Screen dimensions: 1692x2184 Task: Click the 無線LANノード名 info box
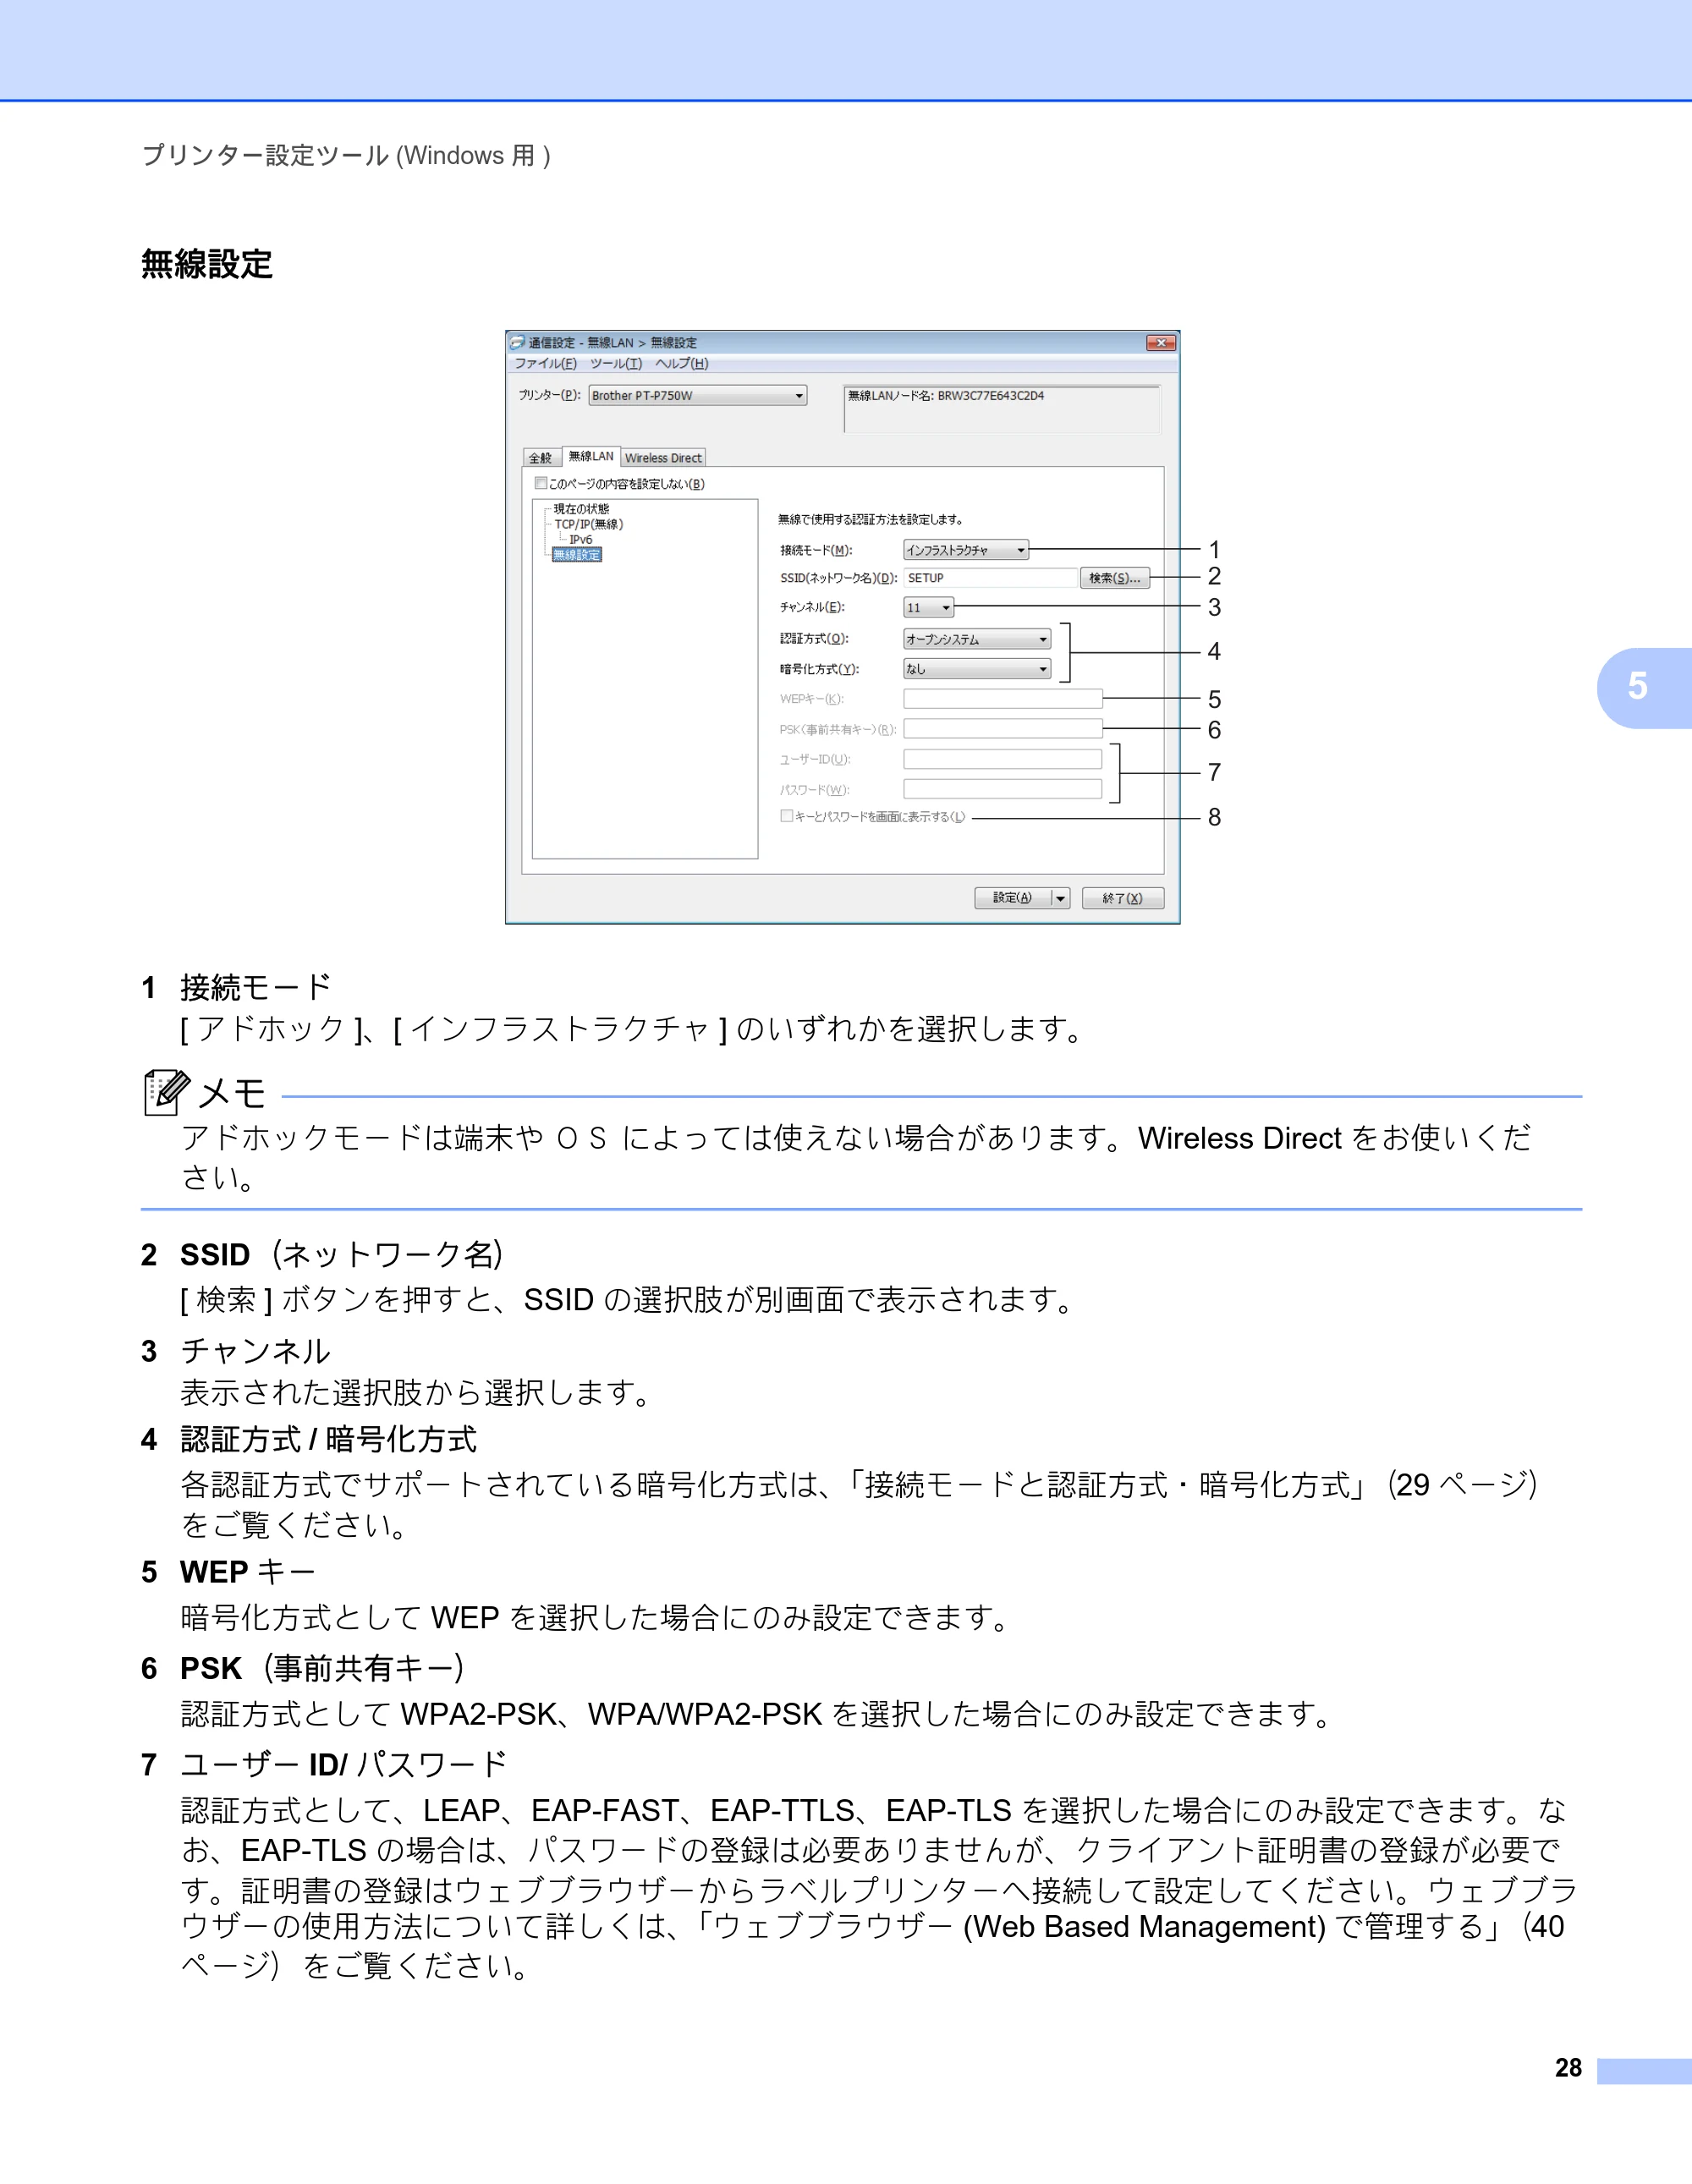point(1002,409)
